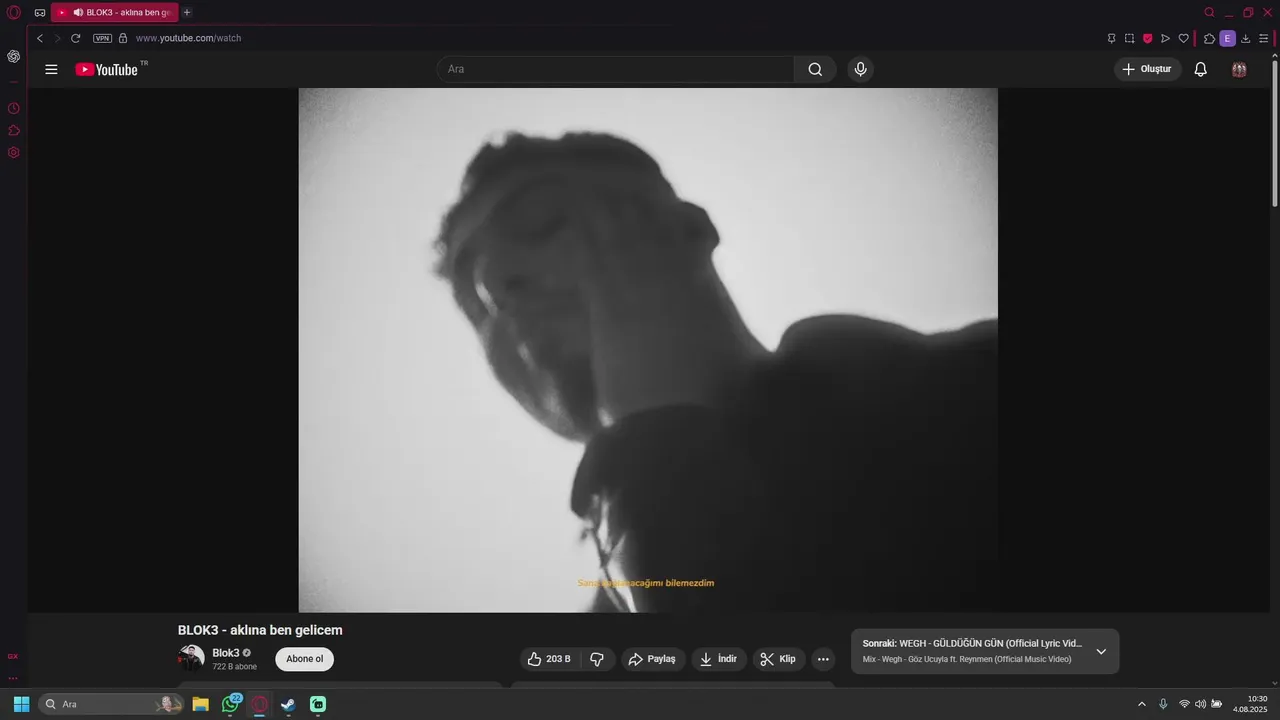The height and width of the screenshot is (720, 1280).
Task: Take a page snapshot with dashed square icon
Action: coord(1129,38)
